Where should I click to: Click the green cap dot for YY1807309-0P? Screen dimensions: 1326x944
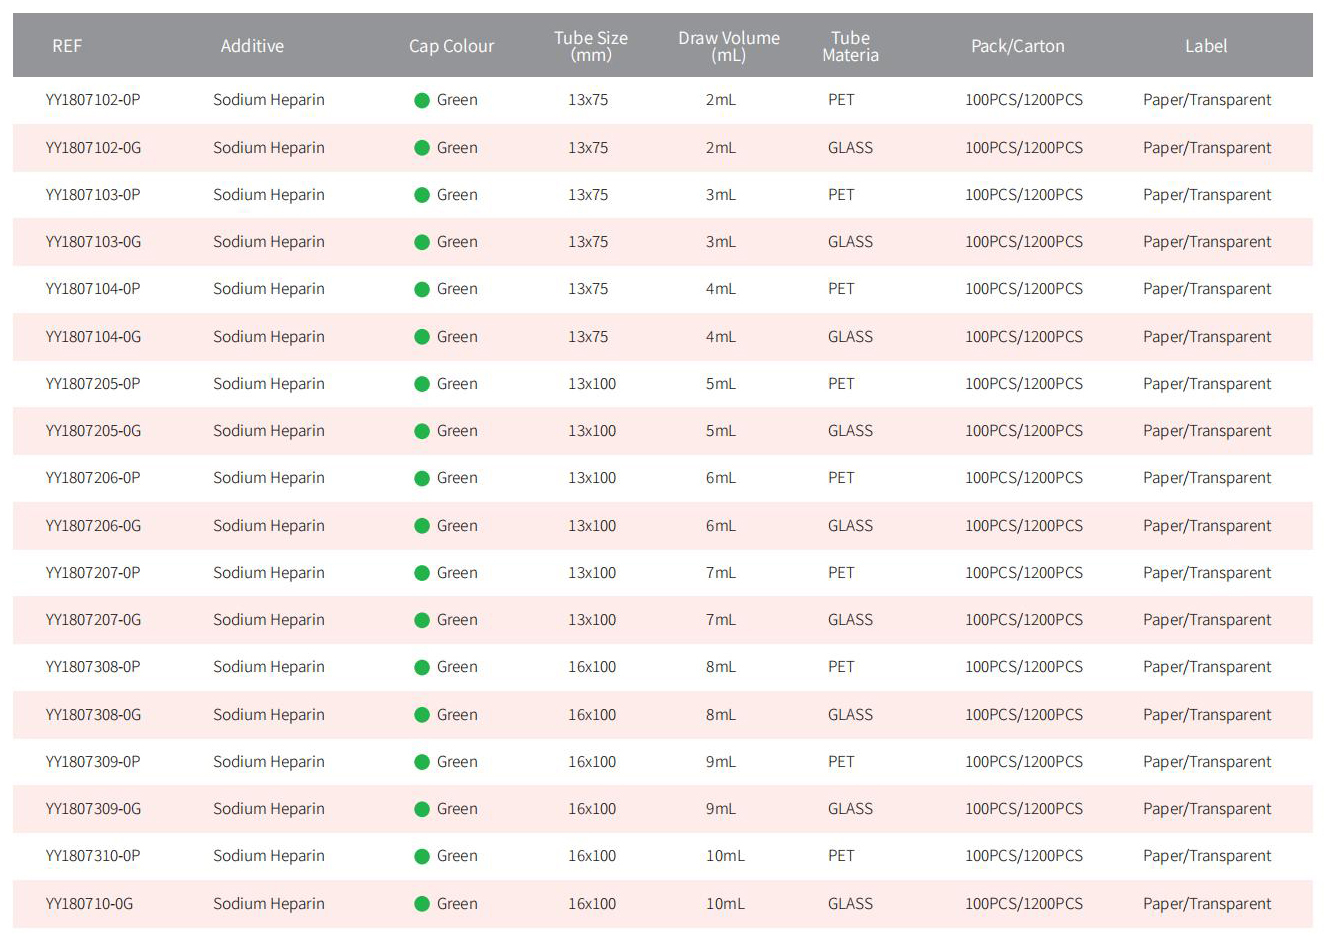pos(422,762)
